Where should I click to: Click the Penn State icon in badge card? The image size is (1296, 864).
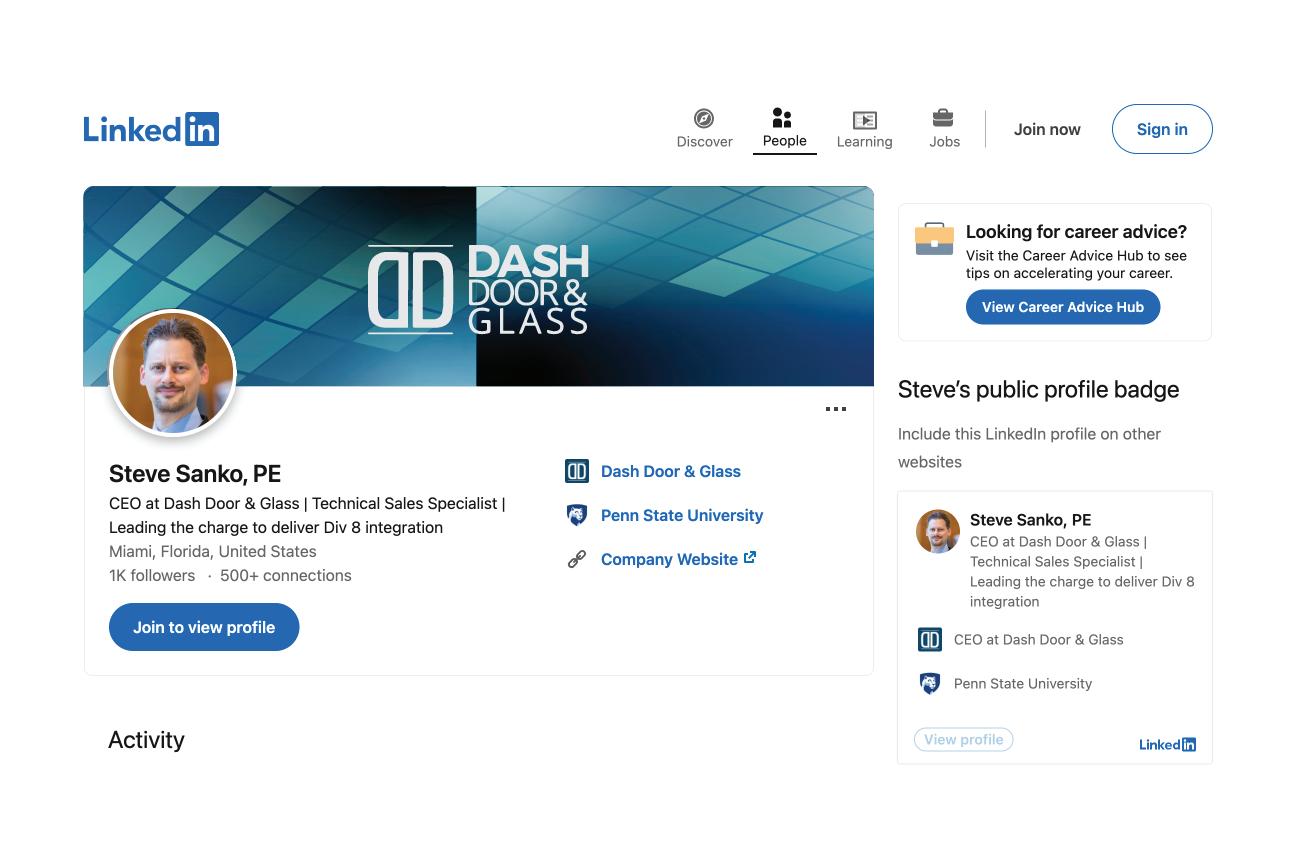930,683
